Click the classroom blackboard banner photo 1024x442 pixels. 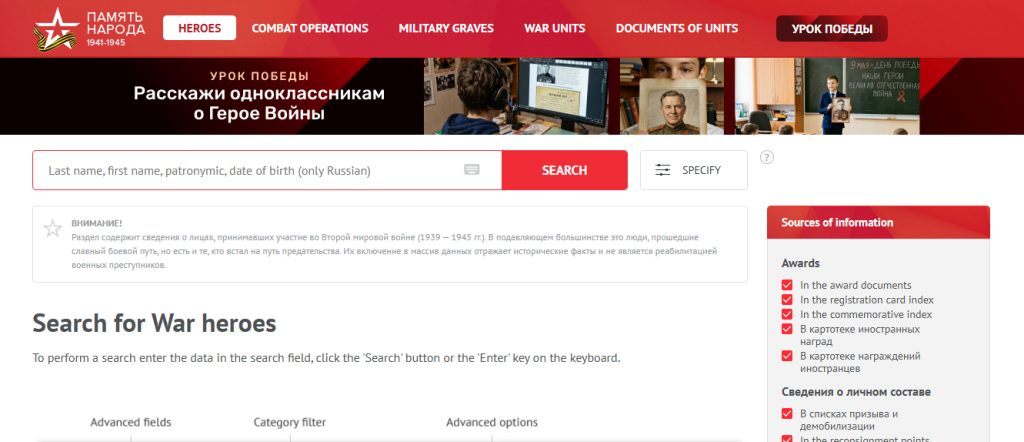[x=827, y=96]
